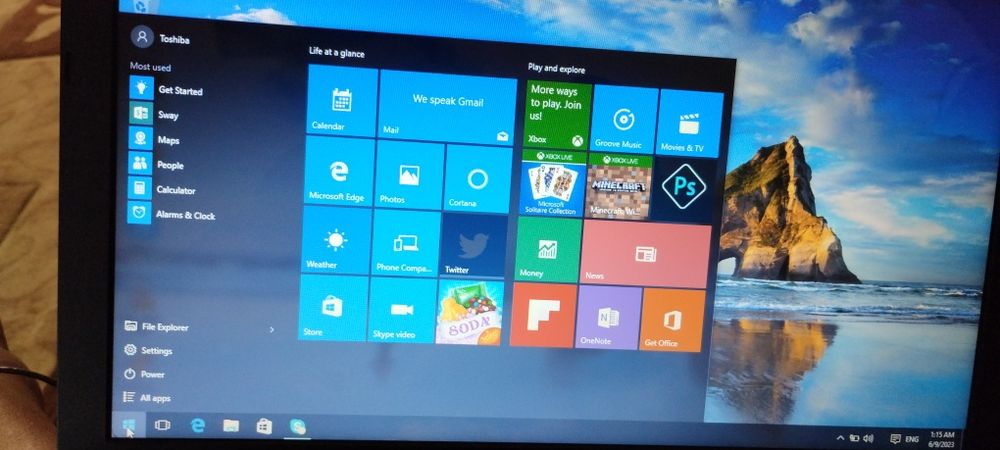The height and width of the screenshot is (450, 1000).
Task: Open the News tile
Action: (645, 254)
